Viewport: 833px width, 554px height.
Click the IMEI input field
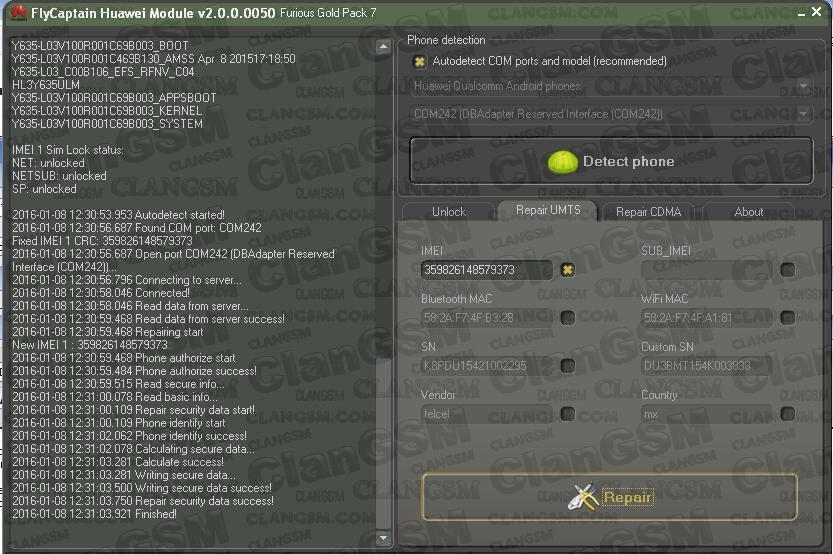click(487, 270)
